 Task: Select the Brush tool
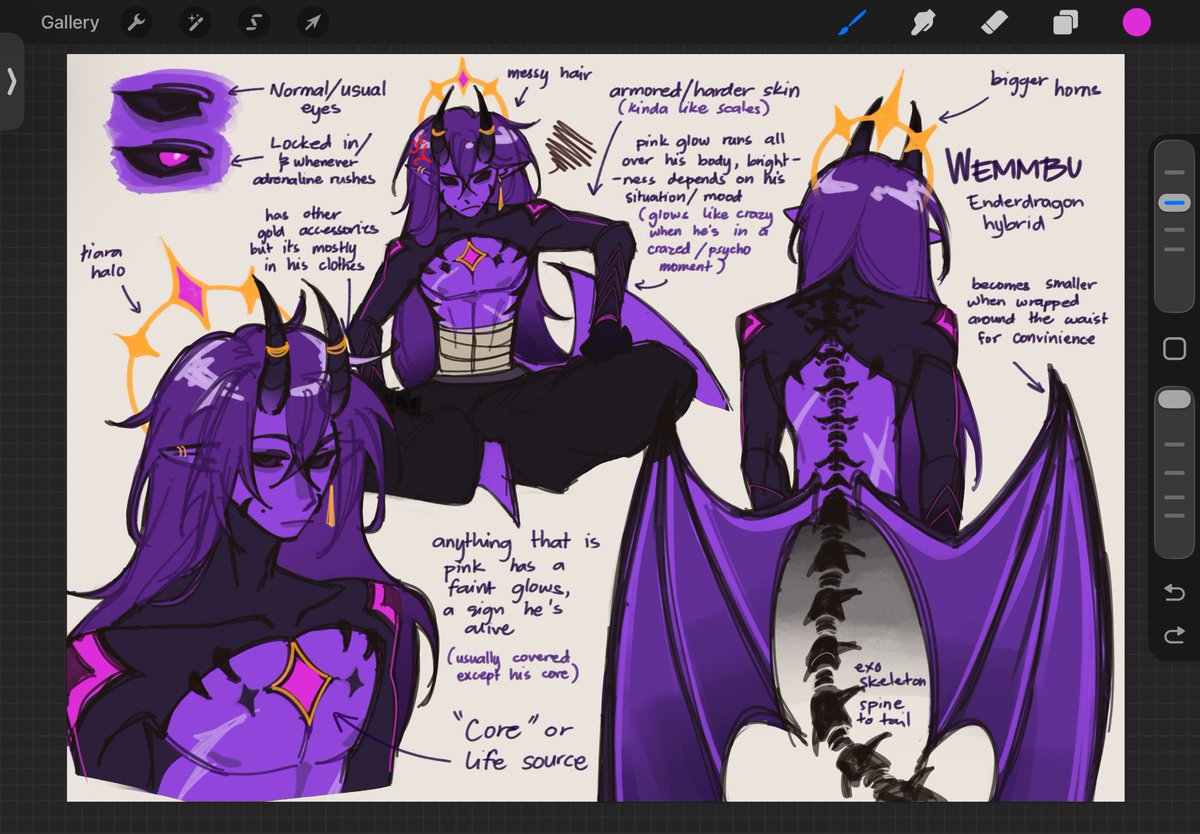coord(851,22)
